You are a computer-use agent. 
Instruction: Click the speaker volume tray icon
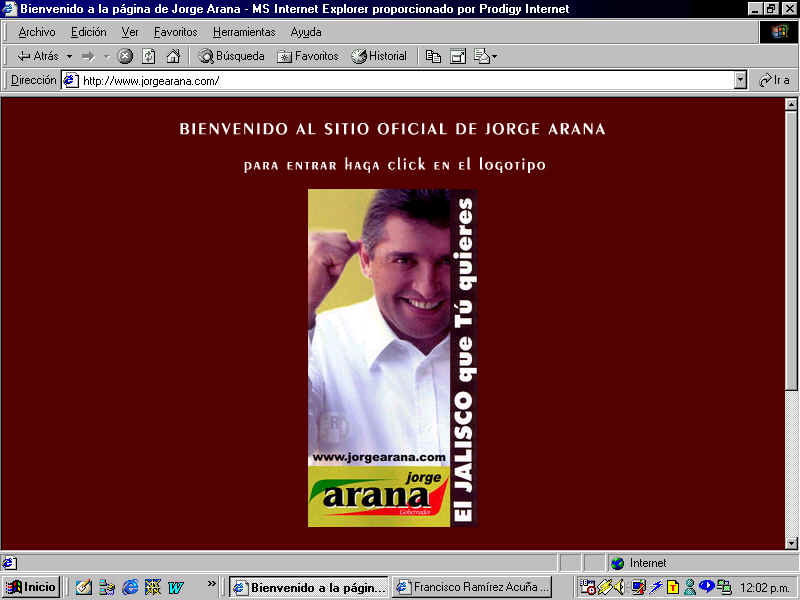click(x=619, y=587)
